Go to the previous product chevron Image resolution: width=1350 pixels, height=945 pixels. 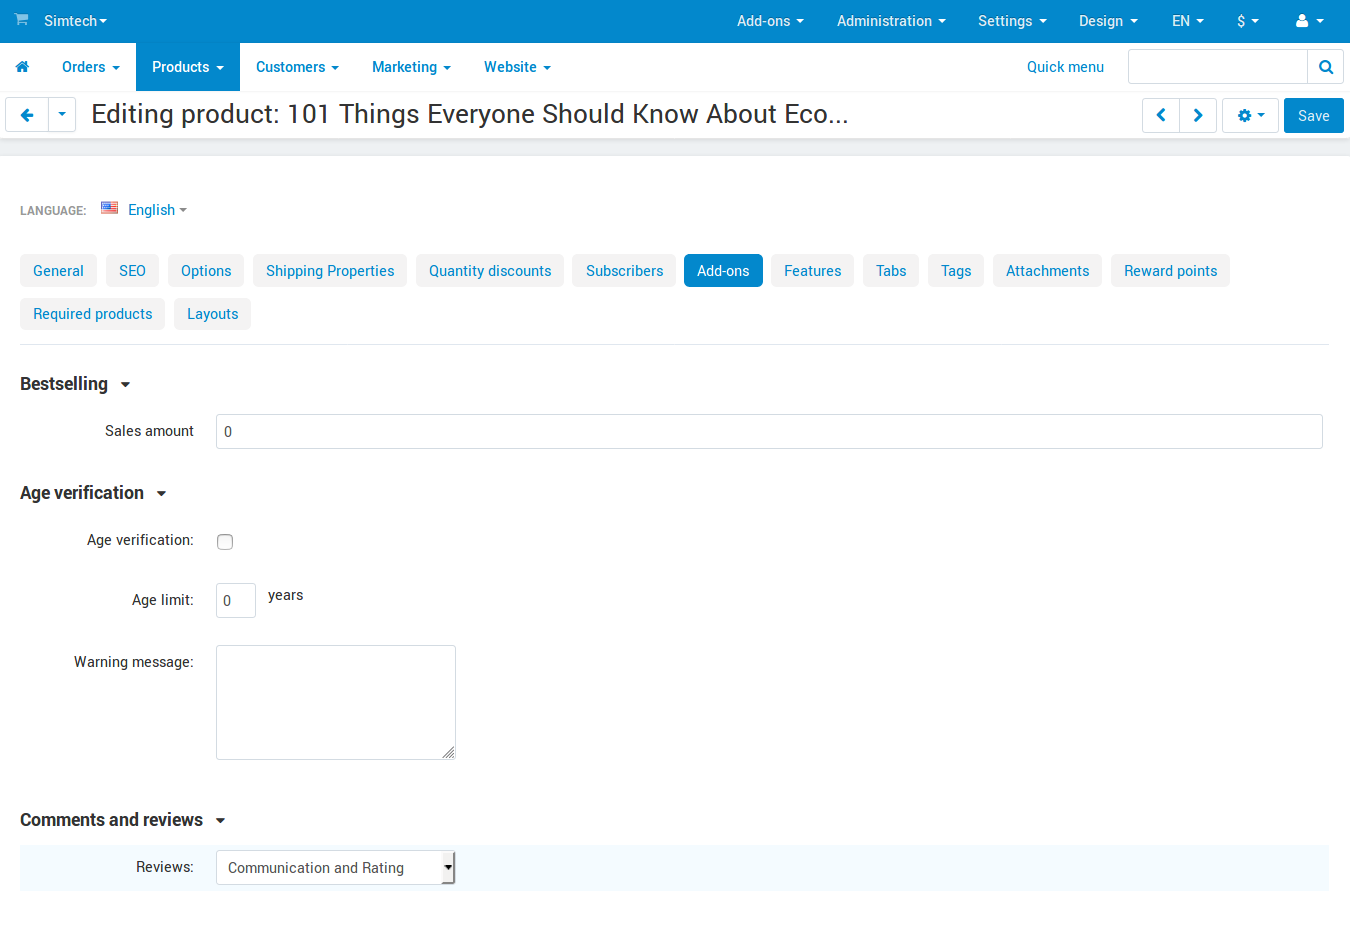(x=1161, y=115)
